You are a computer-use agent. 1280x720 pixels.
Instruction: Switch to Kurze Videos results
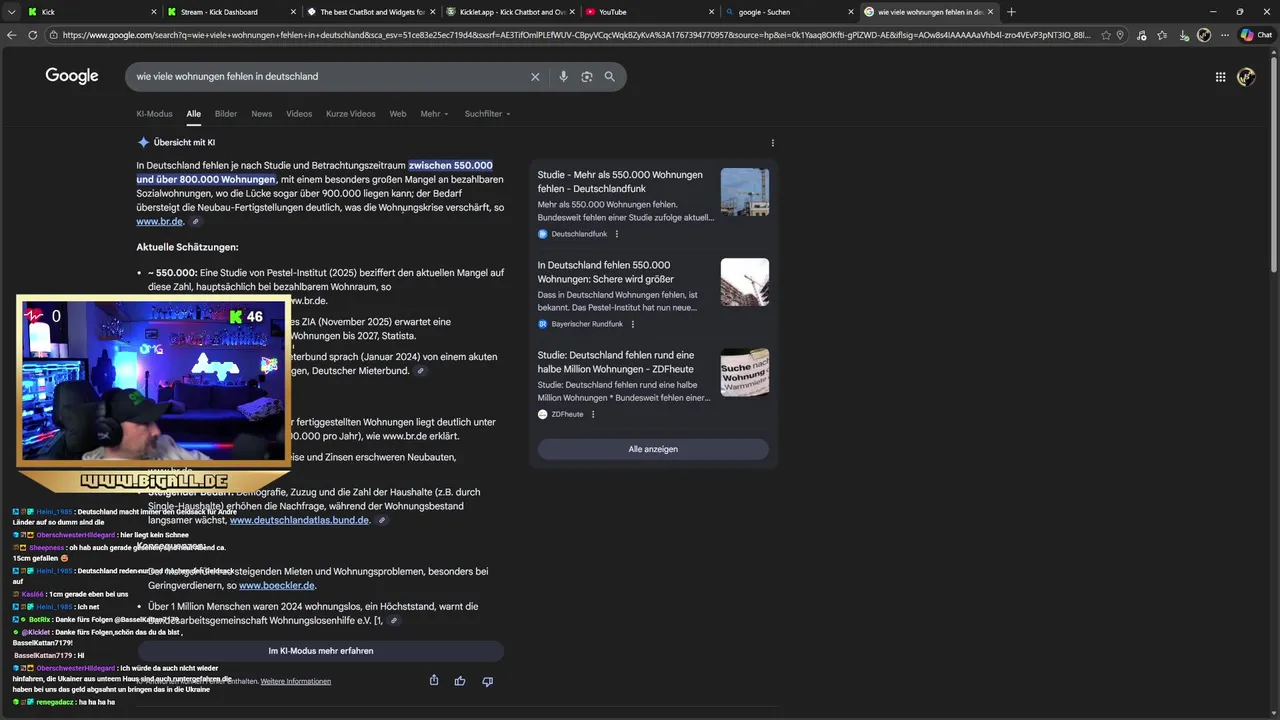click(x=351, y=114)
